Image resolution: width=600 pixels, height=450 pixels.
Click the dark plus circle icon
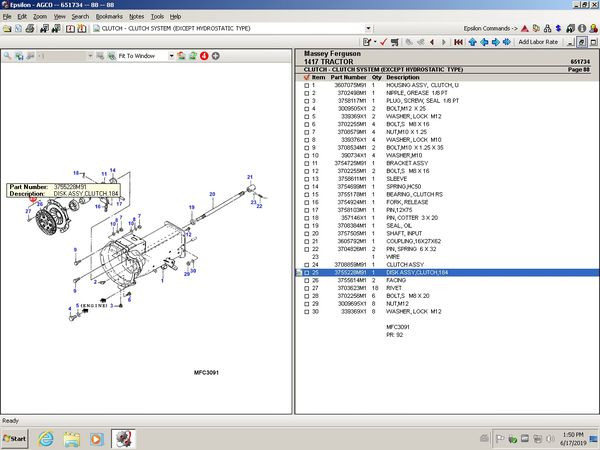click(x=216, y=56)
